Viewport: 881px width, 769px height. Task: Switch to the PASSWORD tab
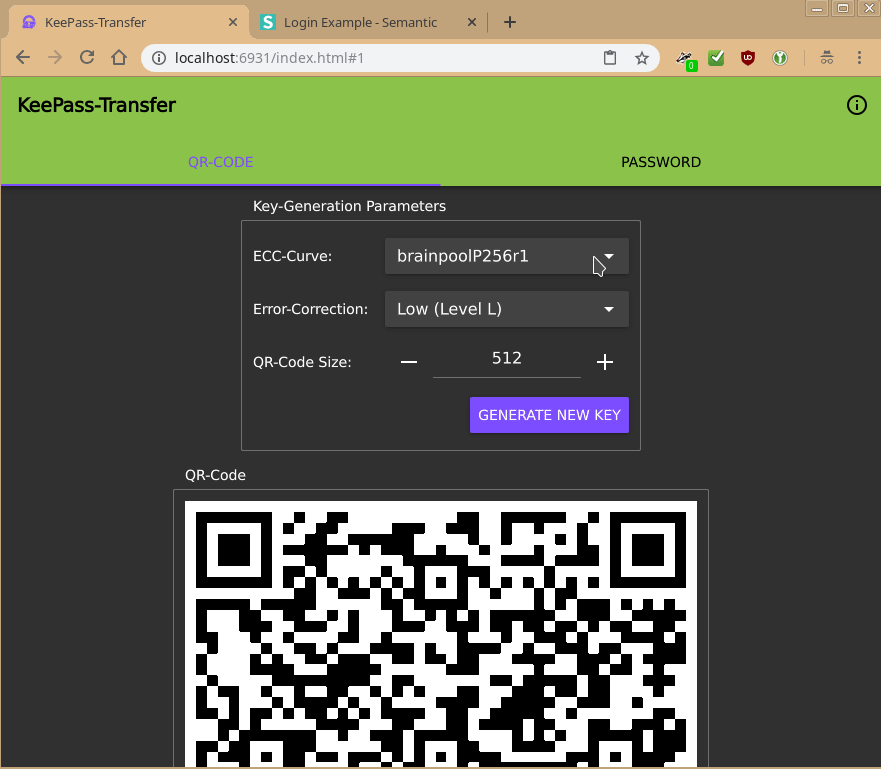661,162
